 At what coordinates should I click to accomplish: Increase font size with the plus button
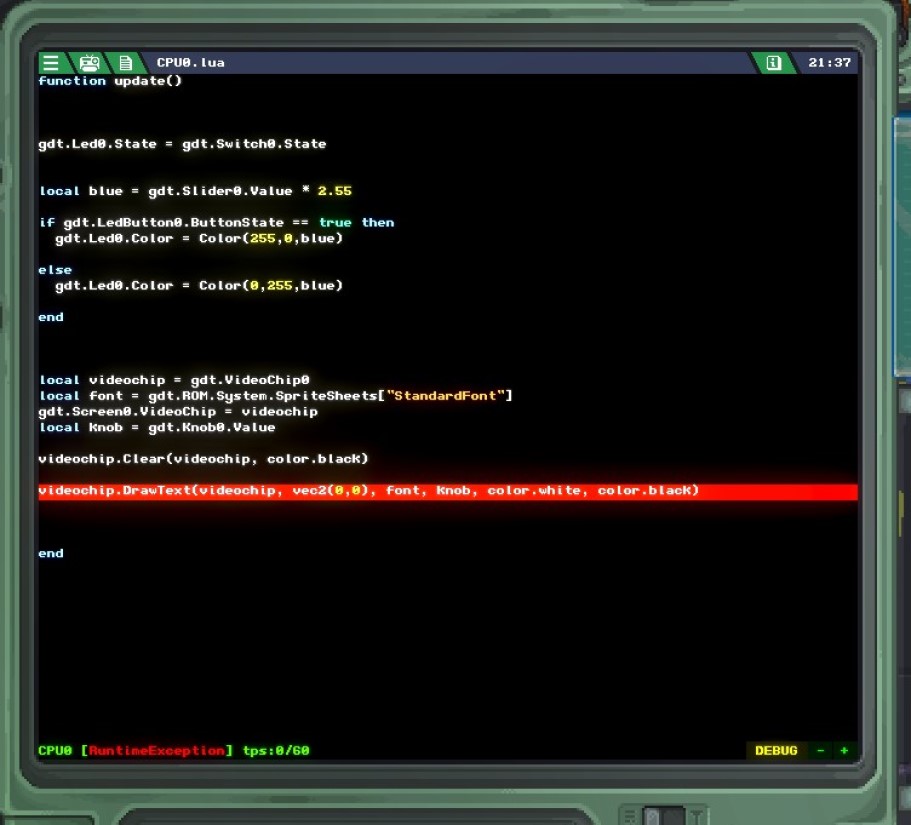coord(844,750)
